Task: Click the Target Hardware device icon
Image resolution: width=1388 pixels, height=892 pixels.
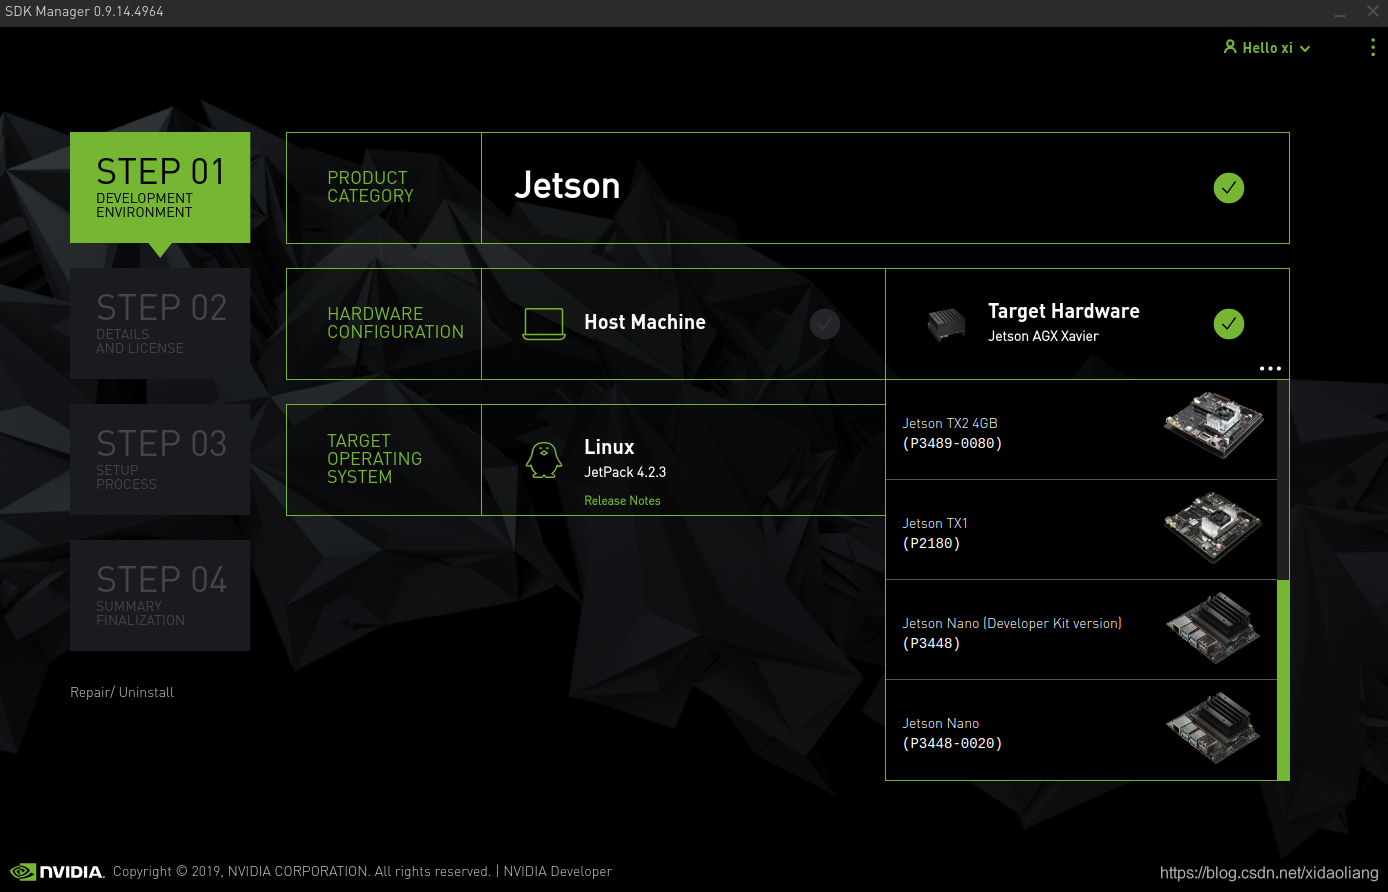Action: [945, 323]
